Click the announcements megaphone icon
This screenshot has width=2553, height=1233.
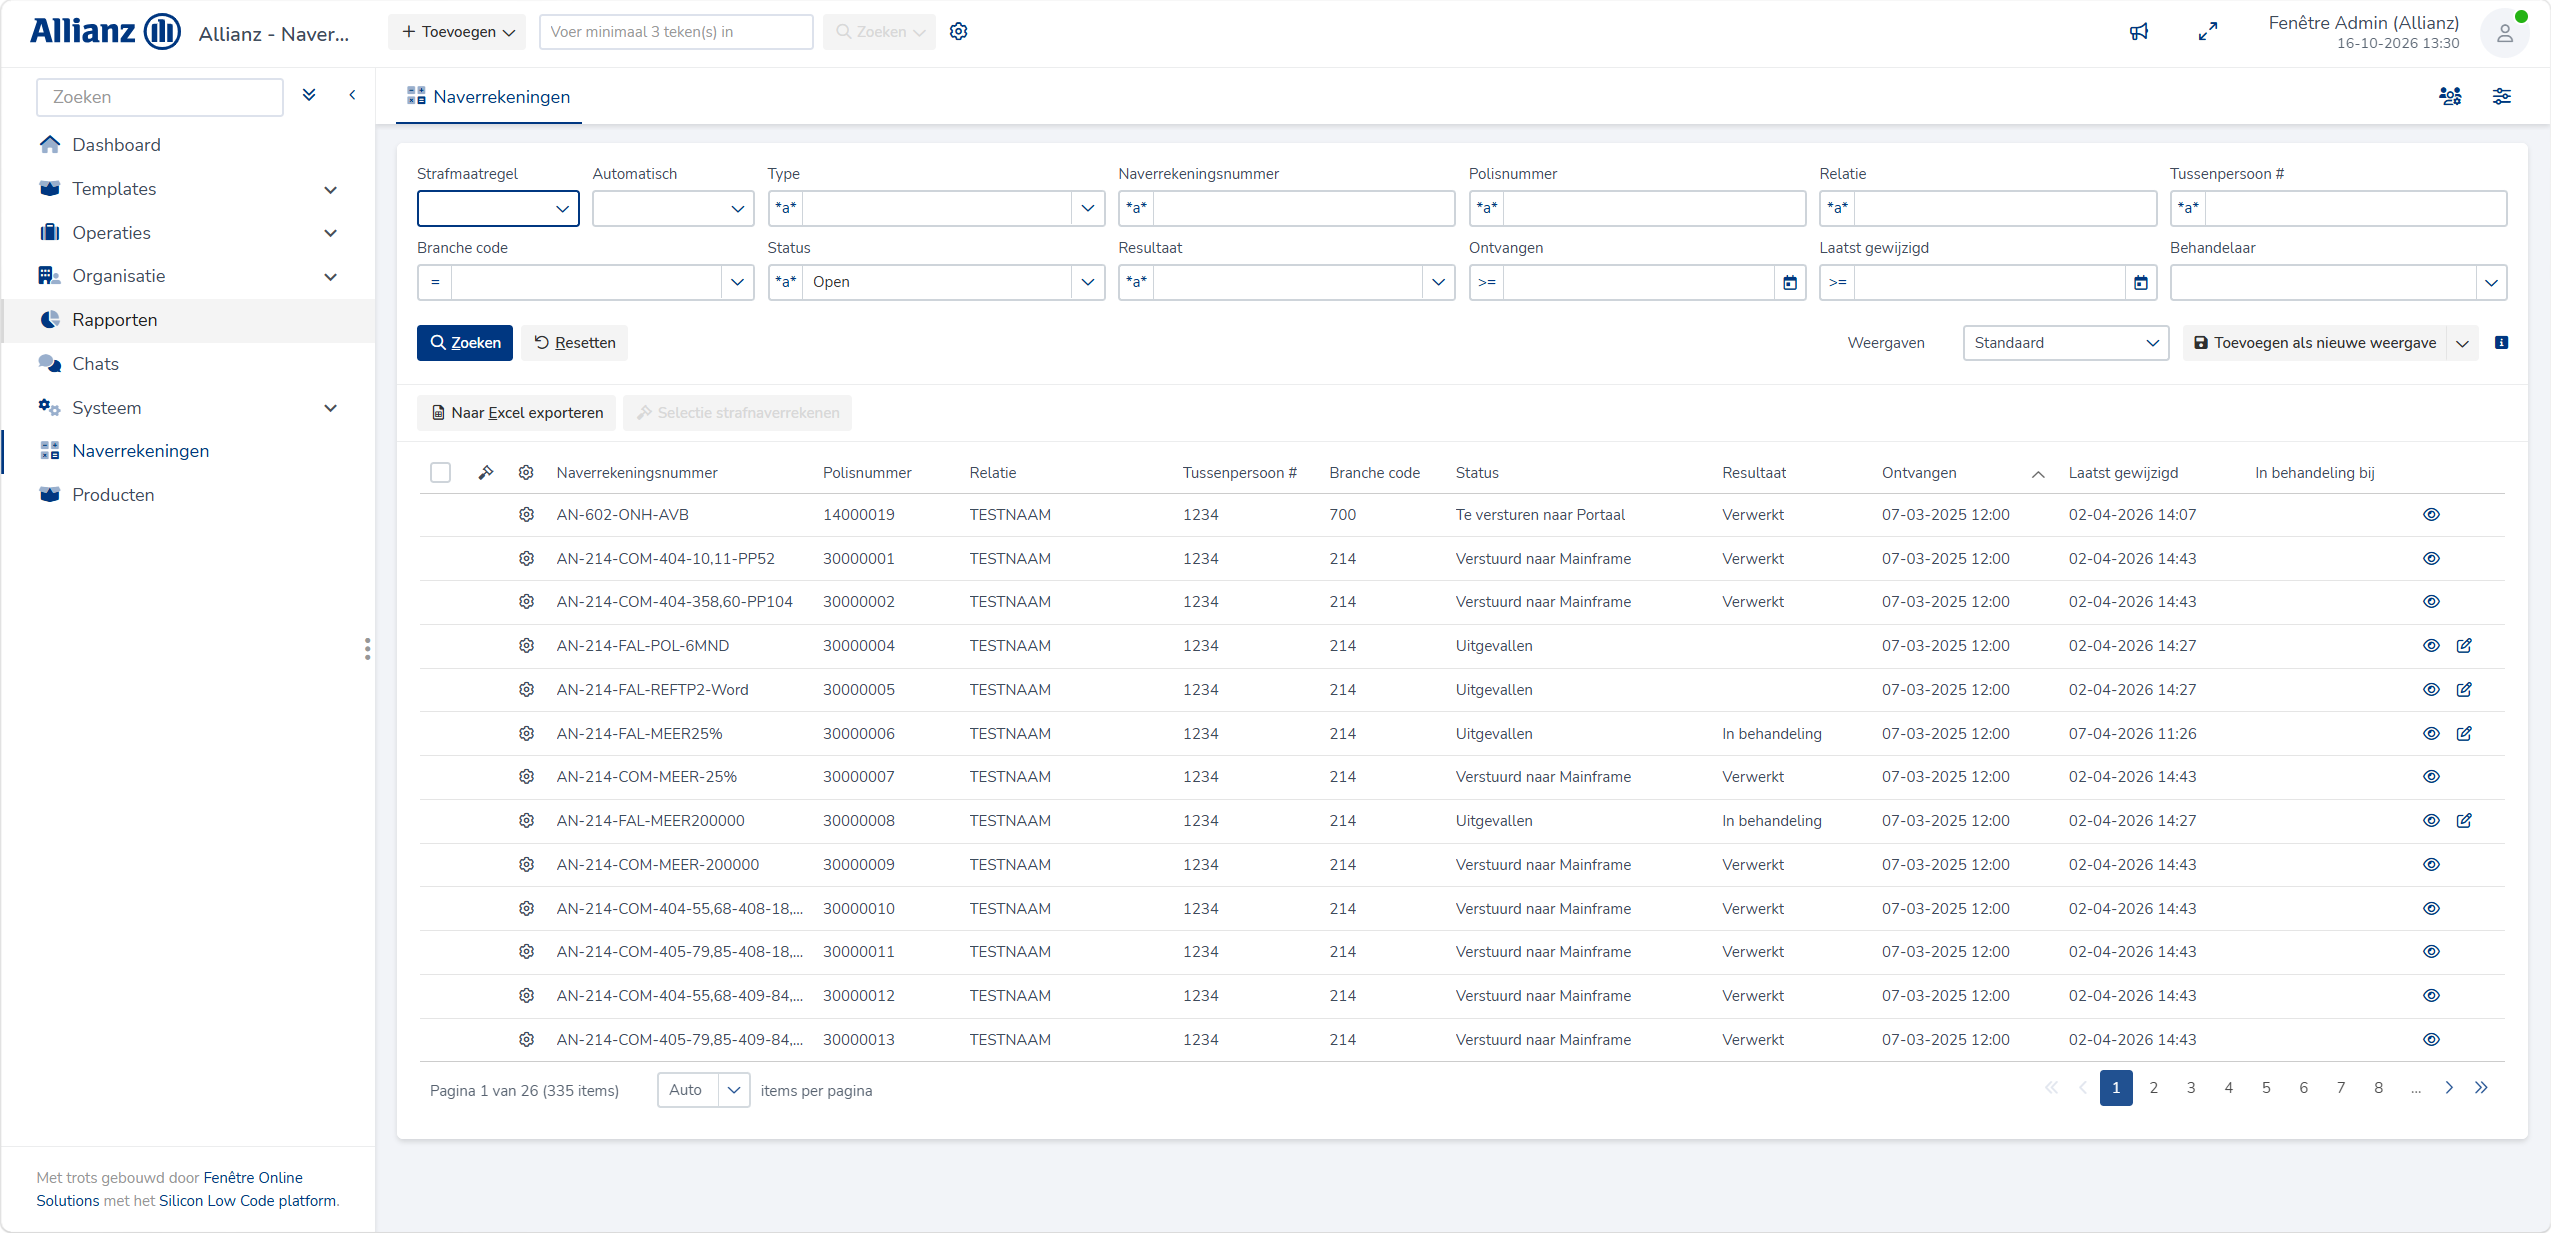[x=2139, y=32]
